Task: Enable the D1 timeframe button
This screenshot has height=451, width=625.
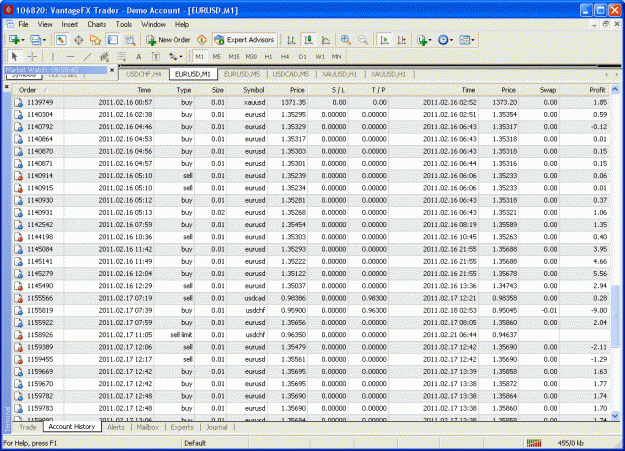Action: tap(303, 57)
